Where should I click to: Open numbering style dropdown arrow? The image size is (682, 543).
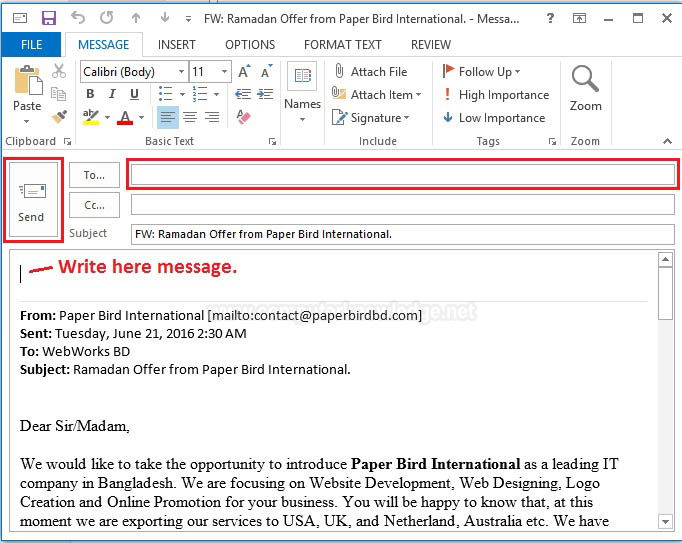pyautogui.click(x=216, y=94)
